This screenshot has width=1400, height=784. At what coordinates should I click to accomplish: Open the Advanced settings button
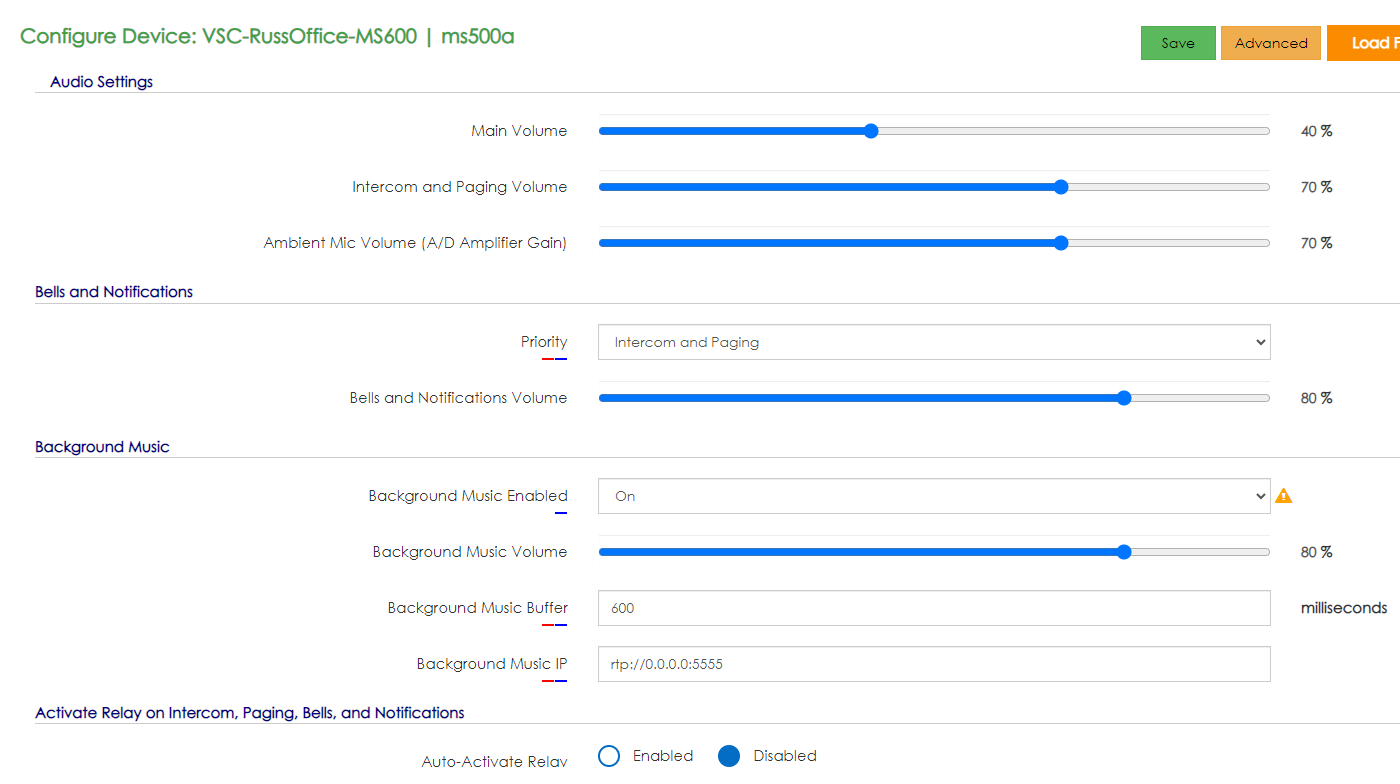1270,43
